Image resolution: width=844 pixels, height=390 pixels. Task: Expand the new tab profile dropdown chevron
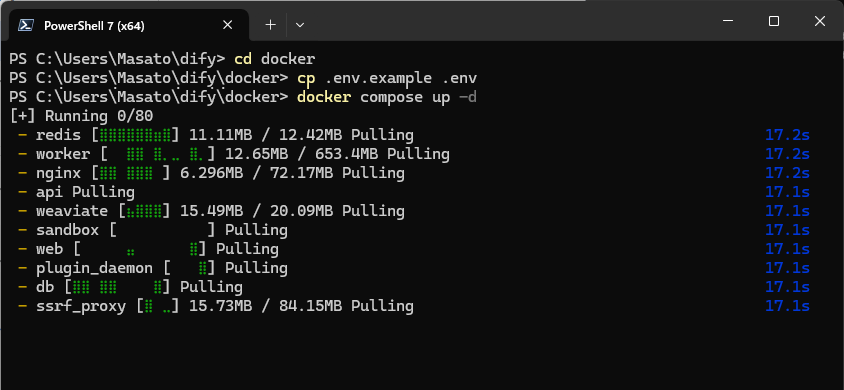[x=300, y=25]
